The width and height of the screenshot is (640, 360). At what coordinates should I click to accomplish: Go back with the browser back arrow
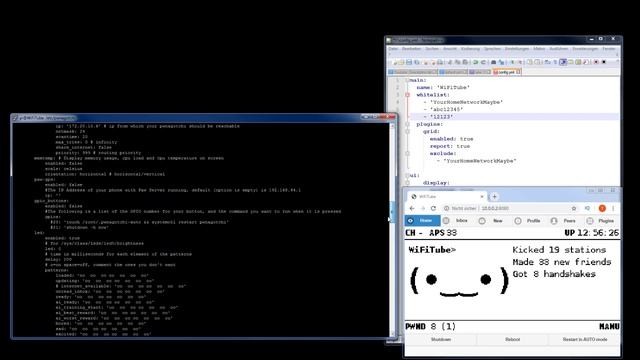[x=412, y=208]
